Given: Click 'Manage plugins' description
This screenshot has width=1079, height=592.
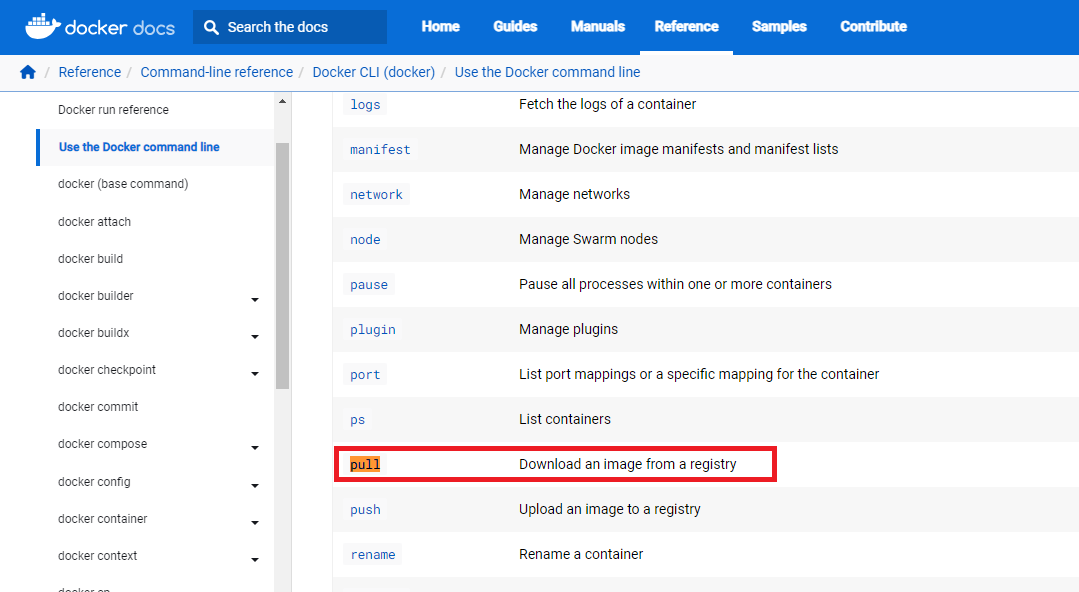Looking at the screenshot, I should (x=568, y=329).
